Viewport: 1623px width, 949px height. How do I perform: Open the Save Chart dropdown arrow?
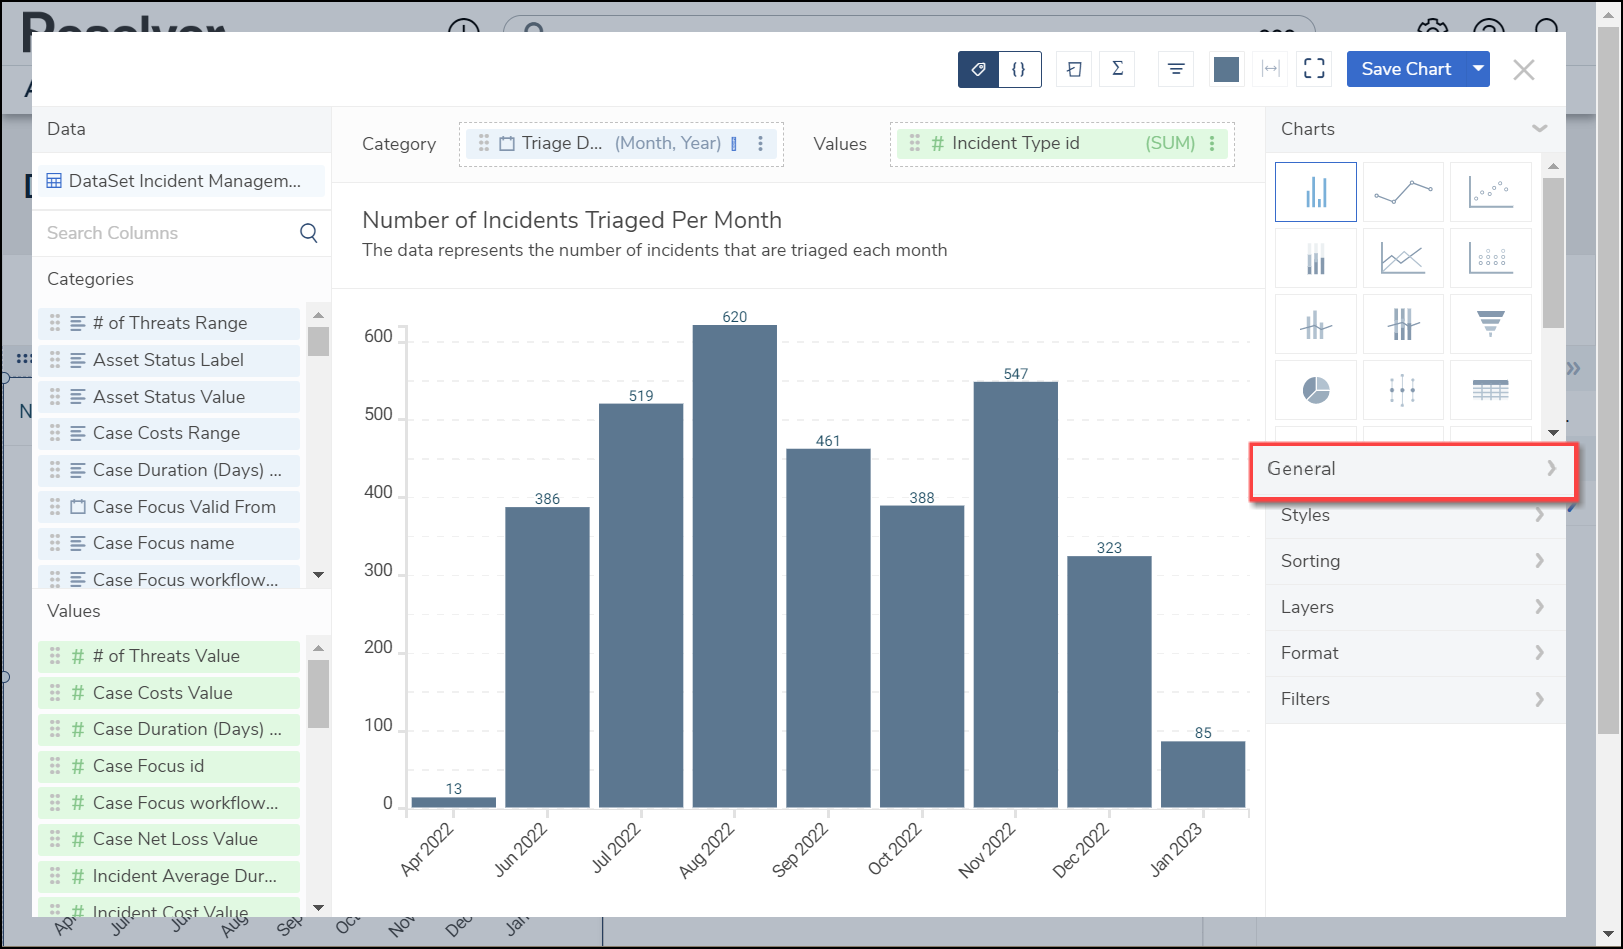click(1477, 69)
